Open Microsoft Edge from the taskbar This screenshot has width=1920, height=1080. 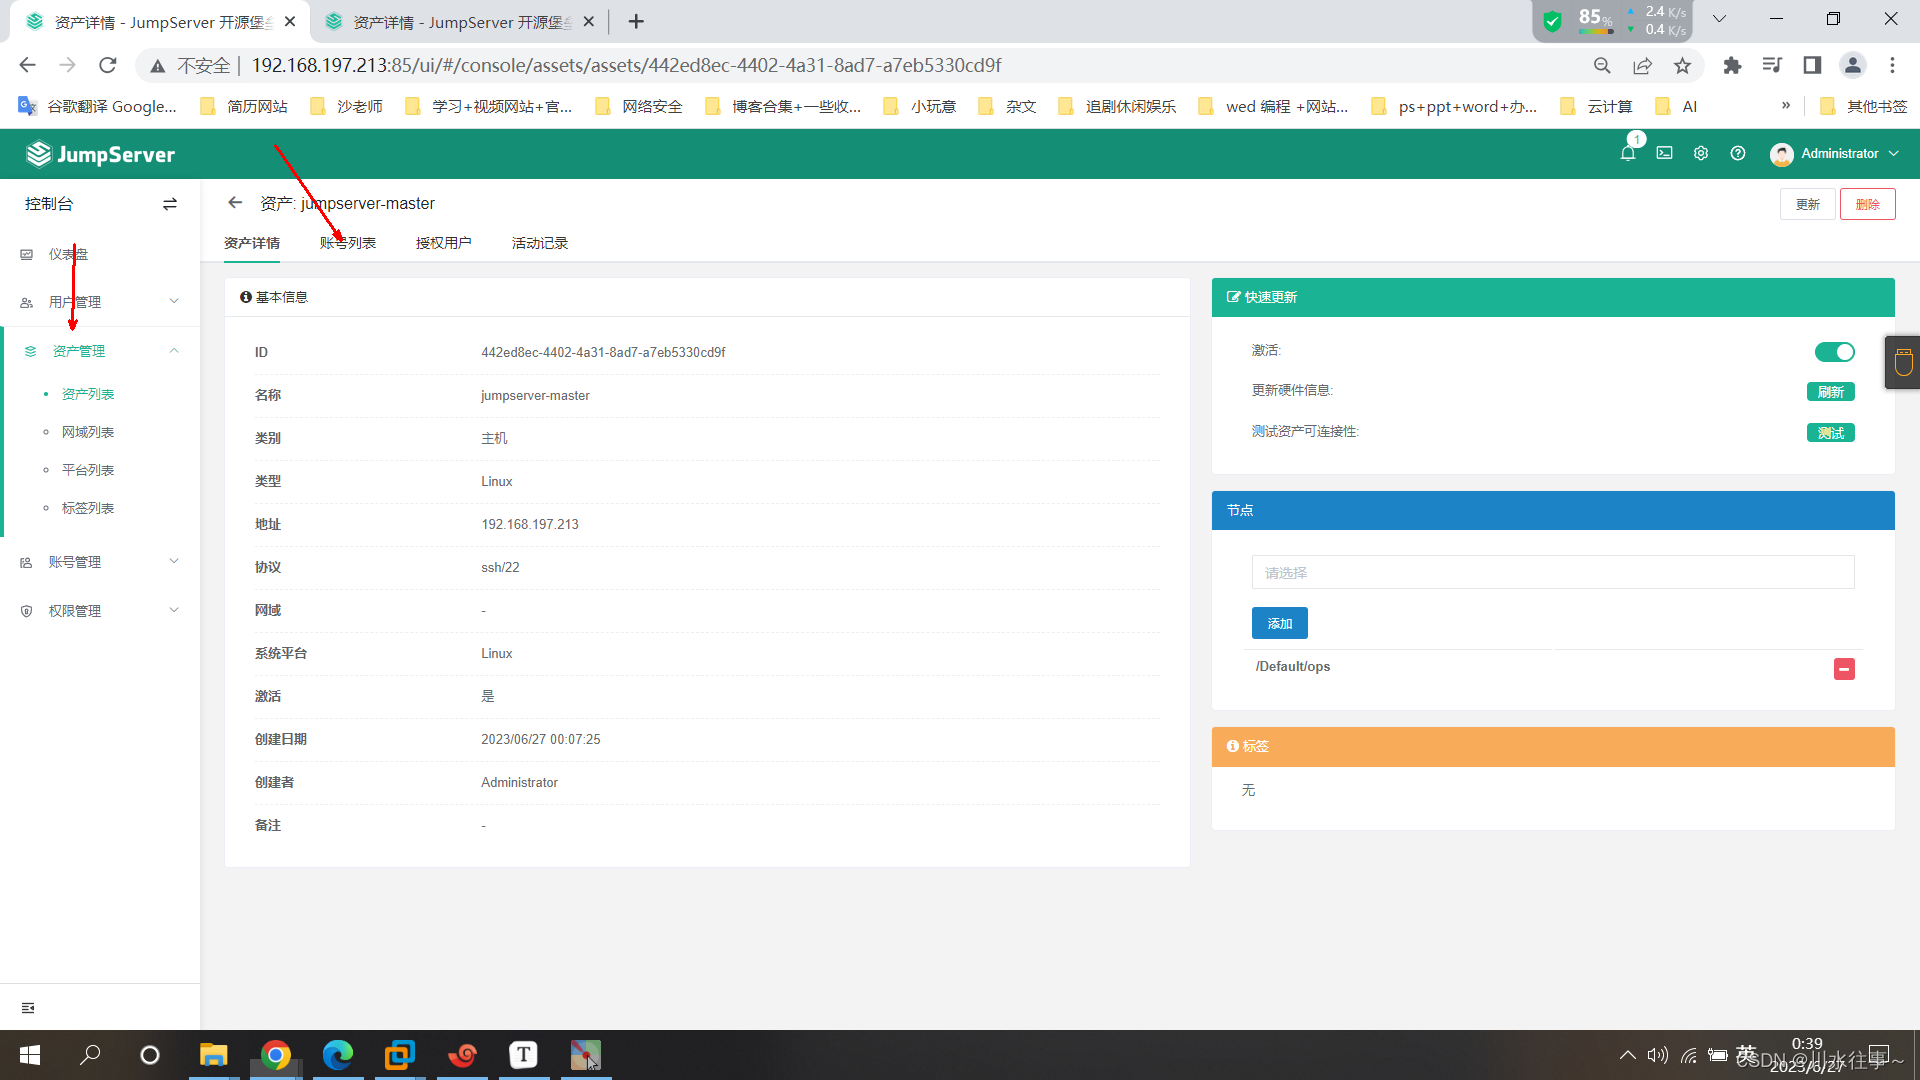tap(338, 1055)
